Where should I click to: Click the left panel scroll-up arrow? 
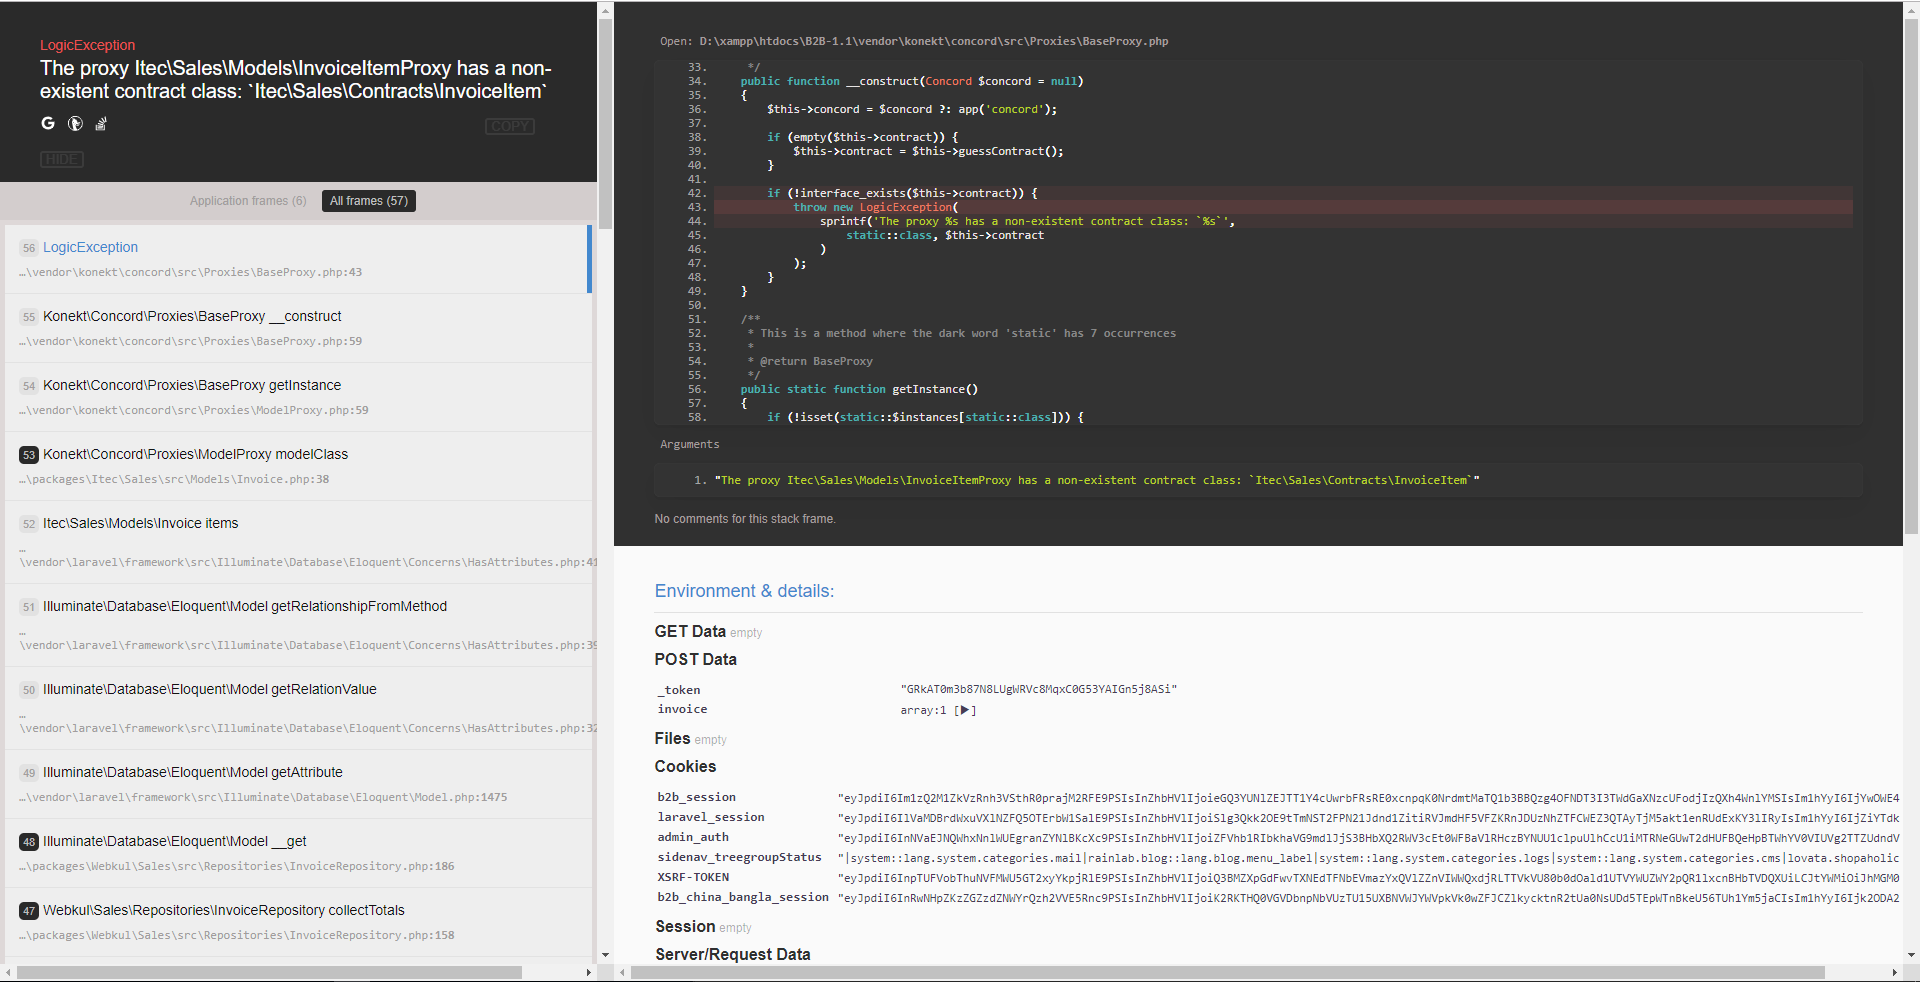click(x=605, y=9)
